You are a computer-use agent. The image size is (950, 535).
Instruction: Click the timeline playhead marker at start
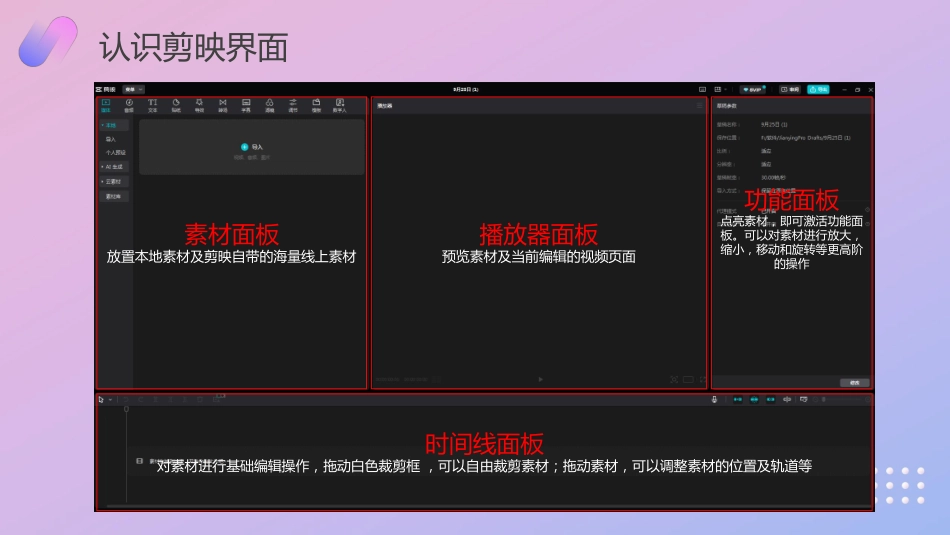point(127,410)
